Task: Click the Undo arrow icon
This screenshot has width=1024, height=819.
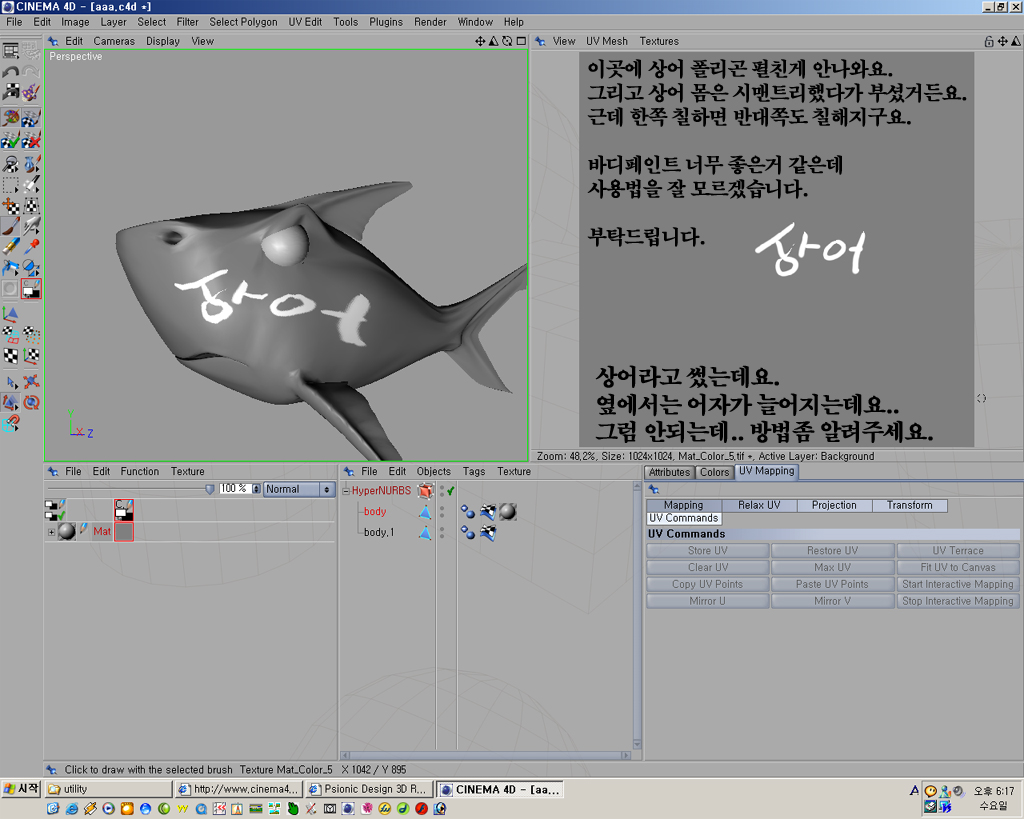Action: [x=10, y=72]
